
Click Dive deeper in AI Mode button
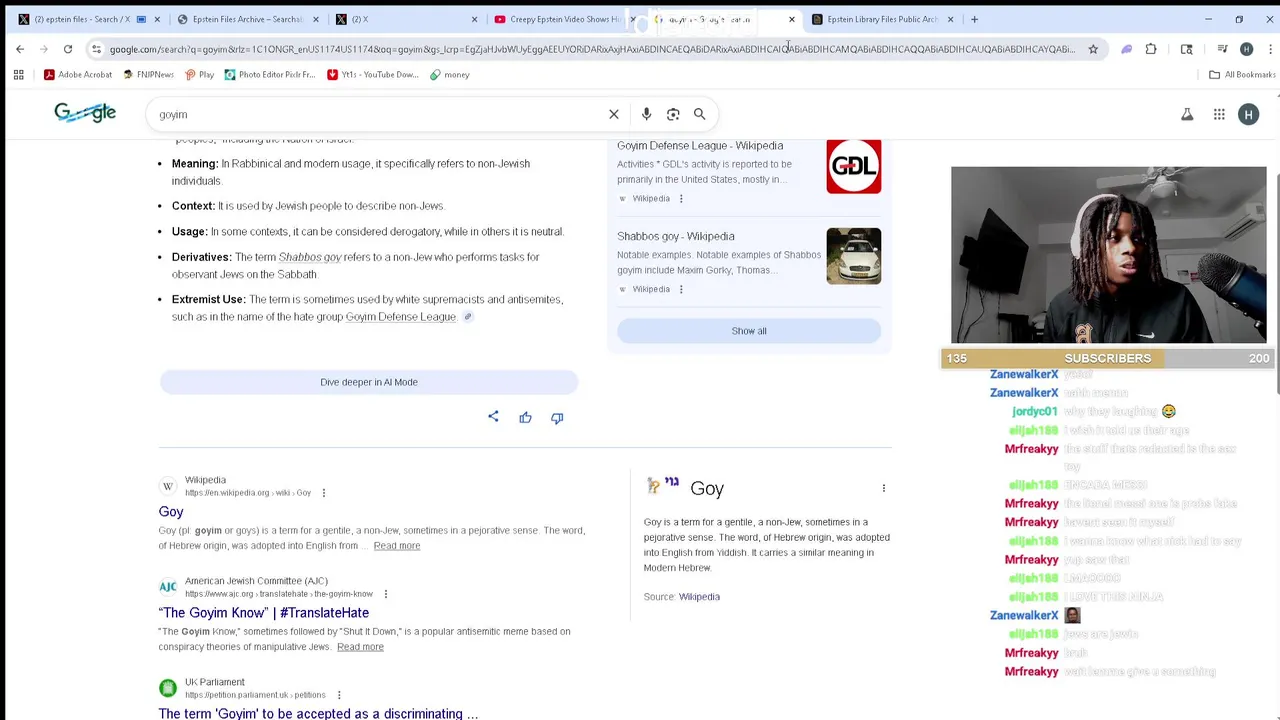coord(369,382)
